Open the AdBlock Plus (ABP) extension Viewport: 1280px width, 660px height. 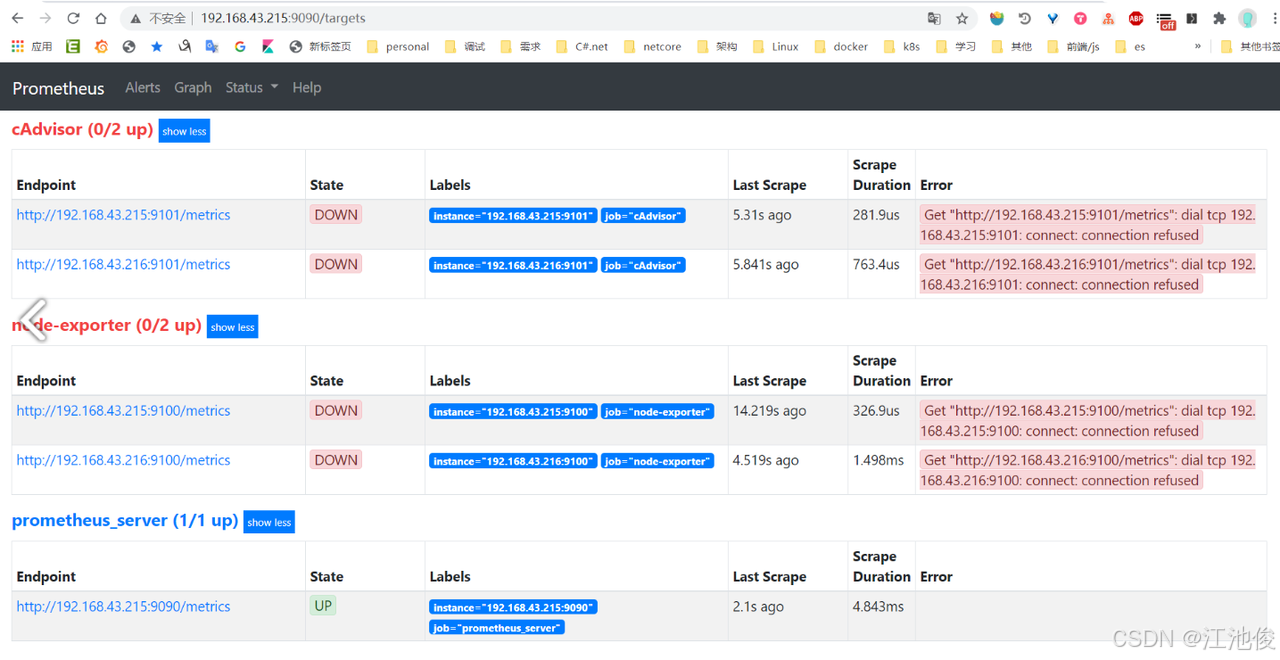pyautogui.click(x=1136, y=18)
